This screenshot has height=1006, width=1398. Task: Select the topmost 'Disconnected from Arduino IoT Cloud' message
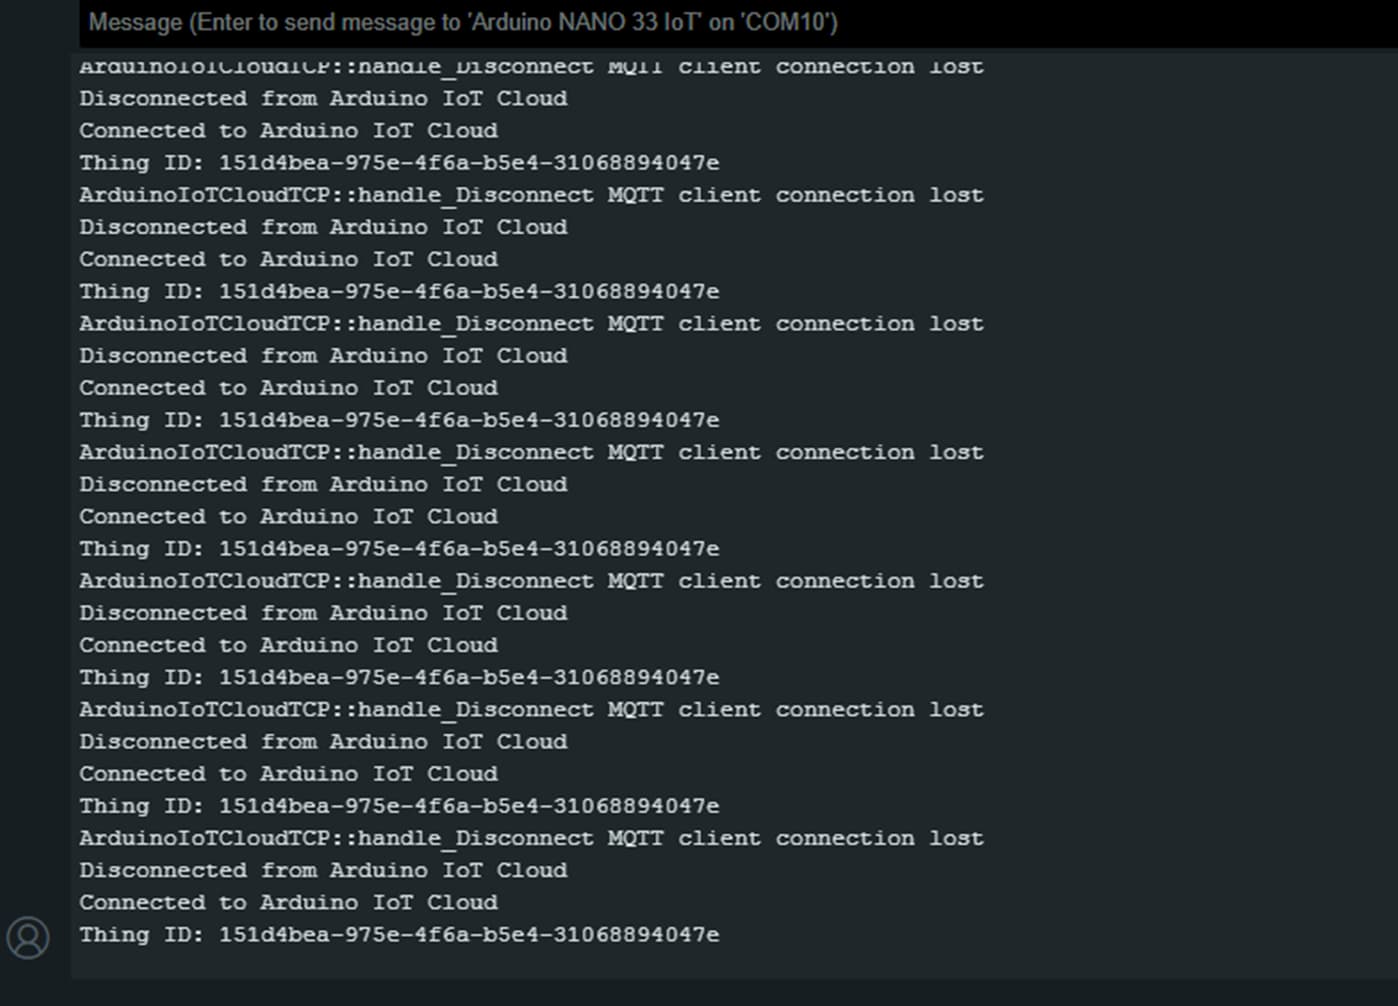(323, 98)
